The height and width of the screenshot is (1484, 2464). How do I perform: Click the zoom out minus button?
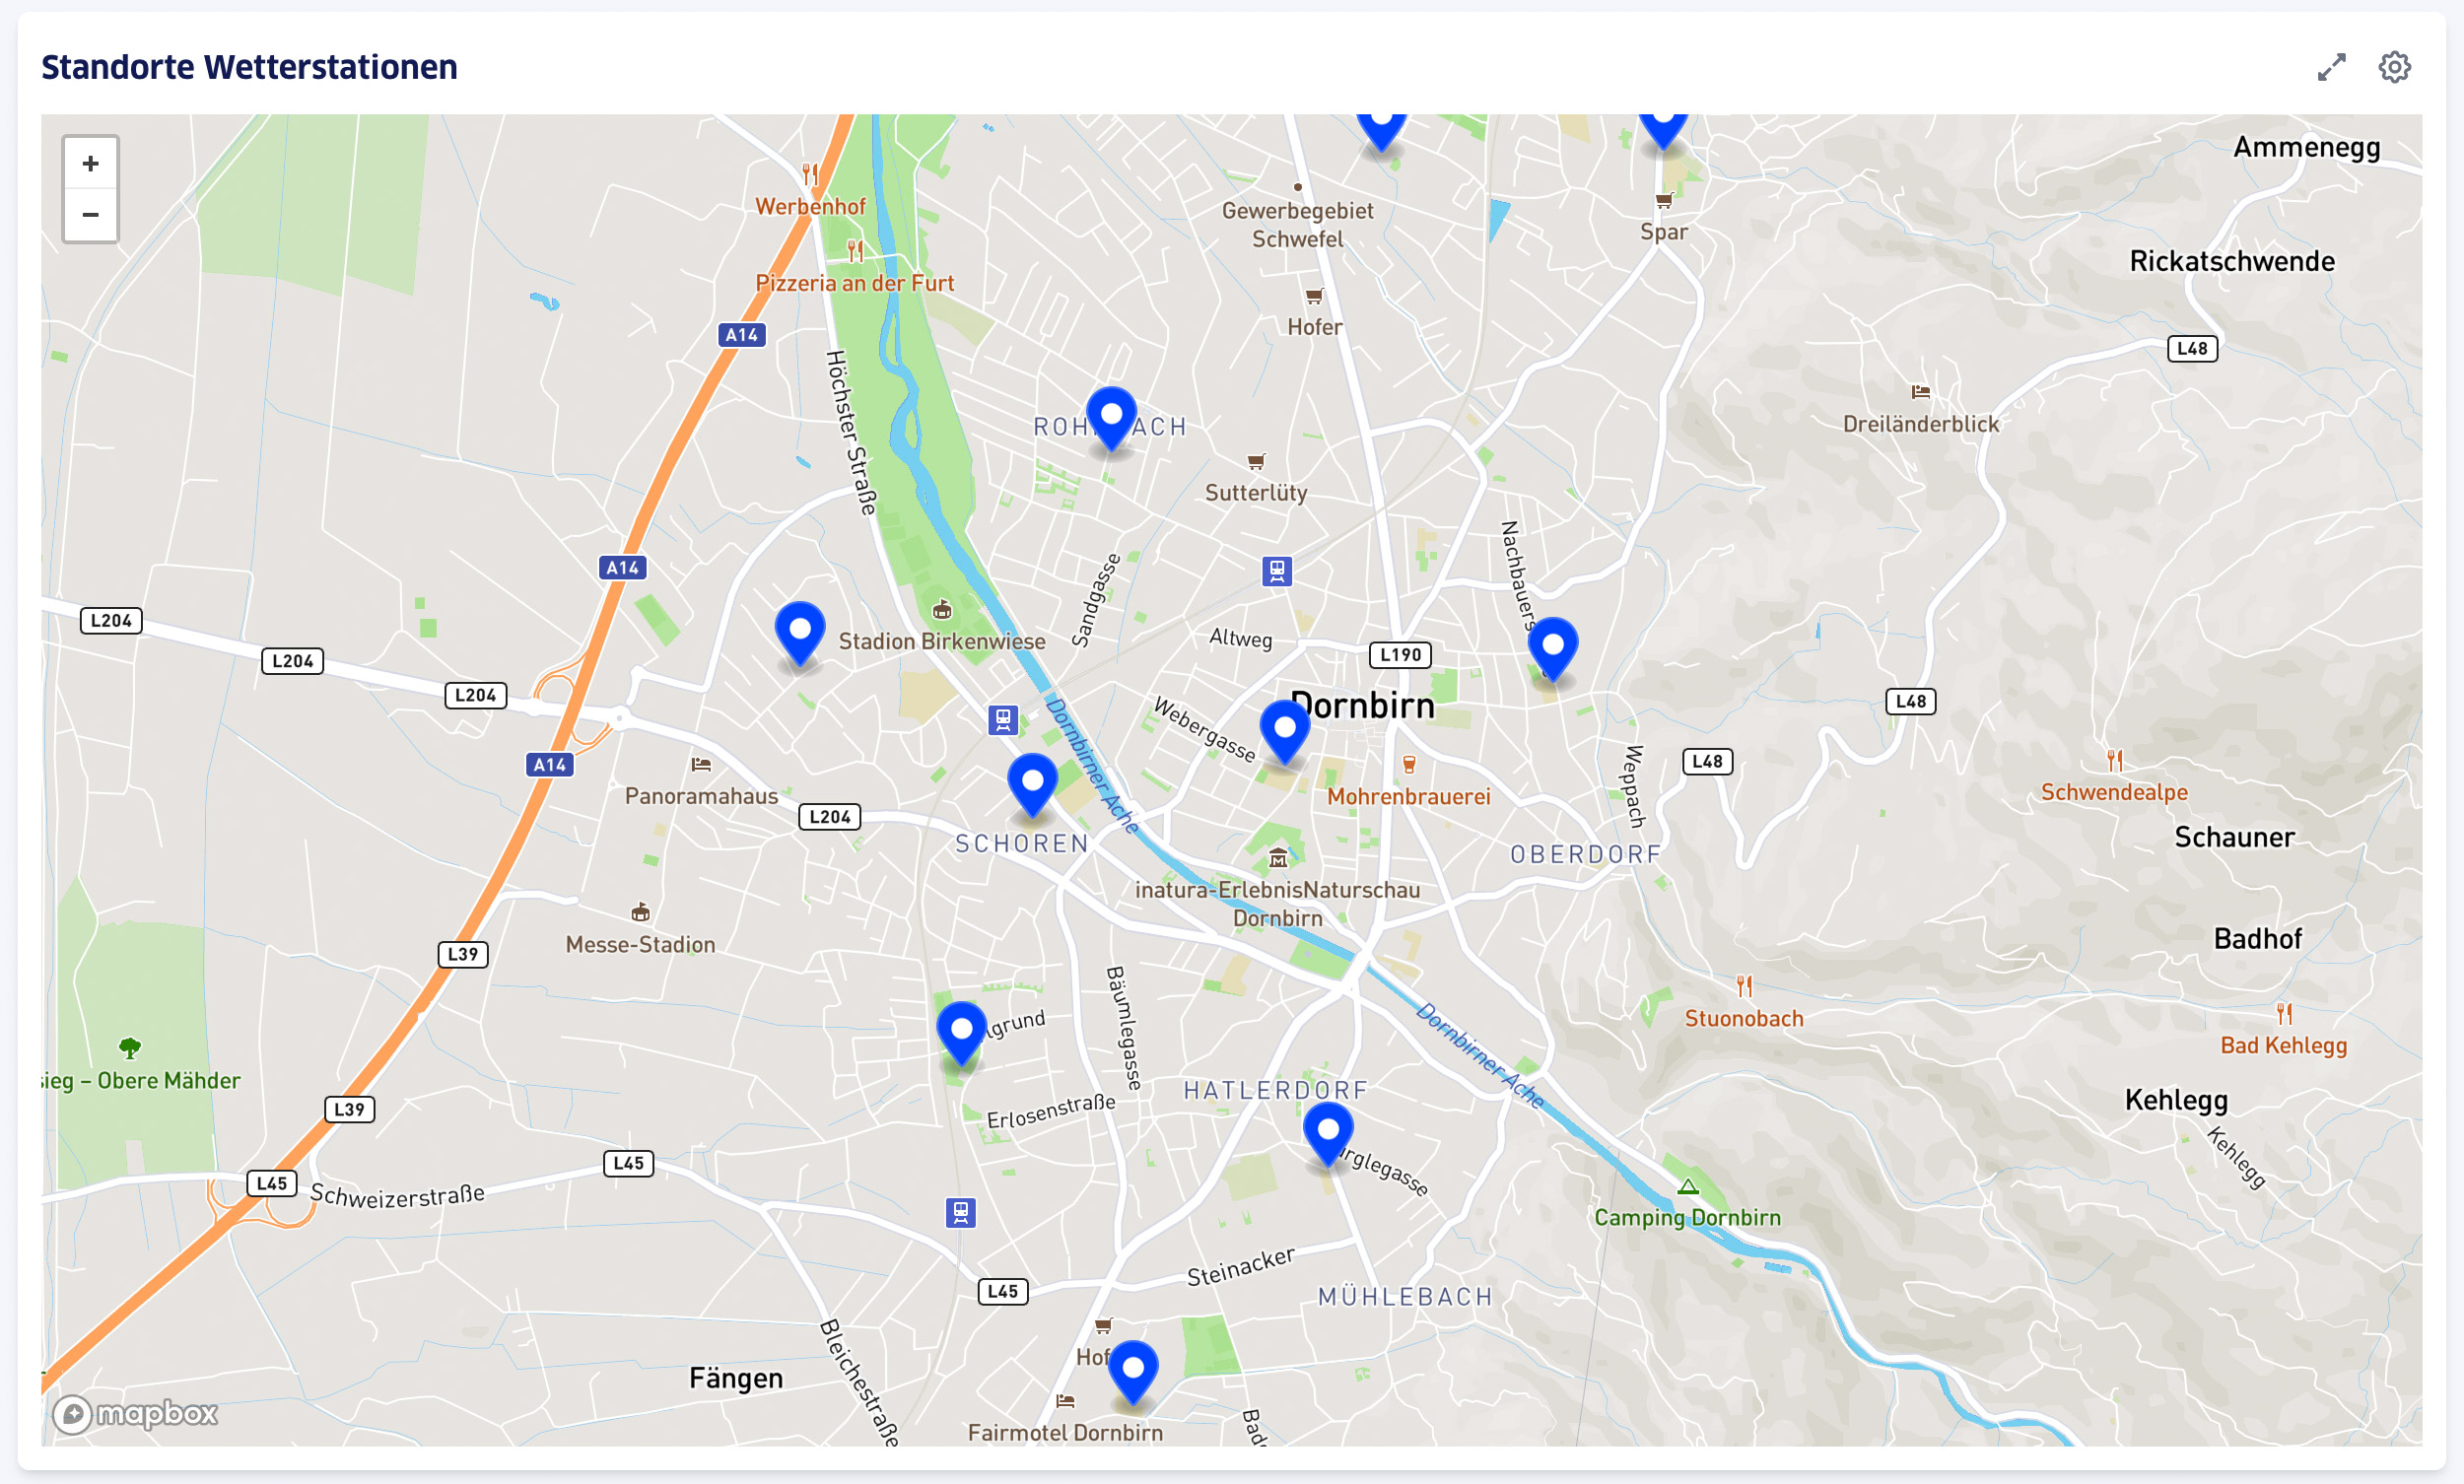[x=90, y=215]
